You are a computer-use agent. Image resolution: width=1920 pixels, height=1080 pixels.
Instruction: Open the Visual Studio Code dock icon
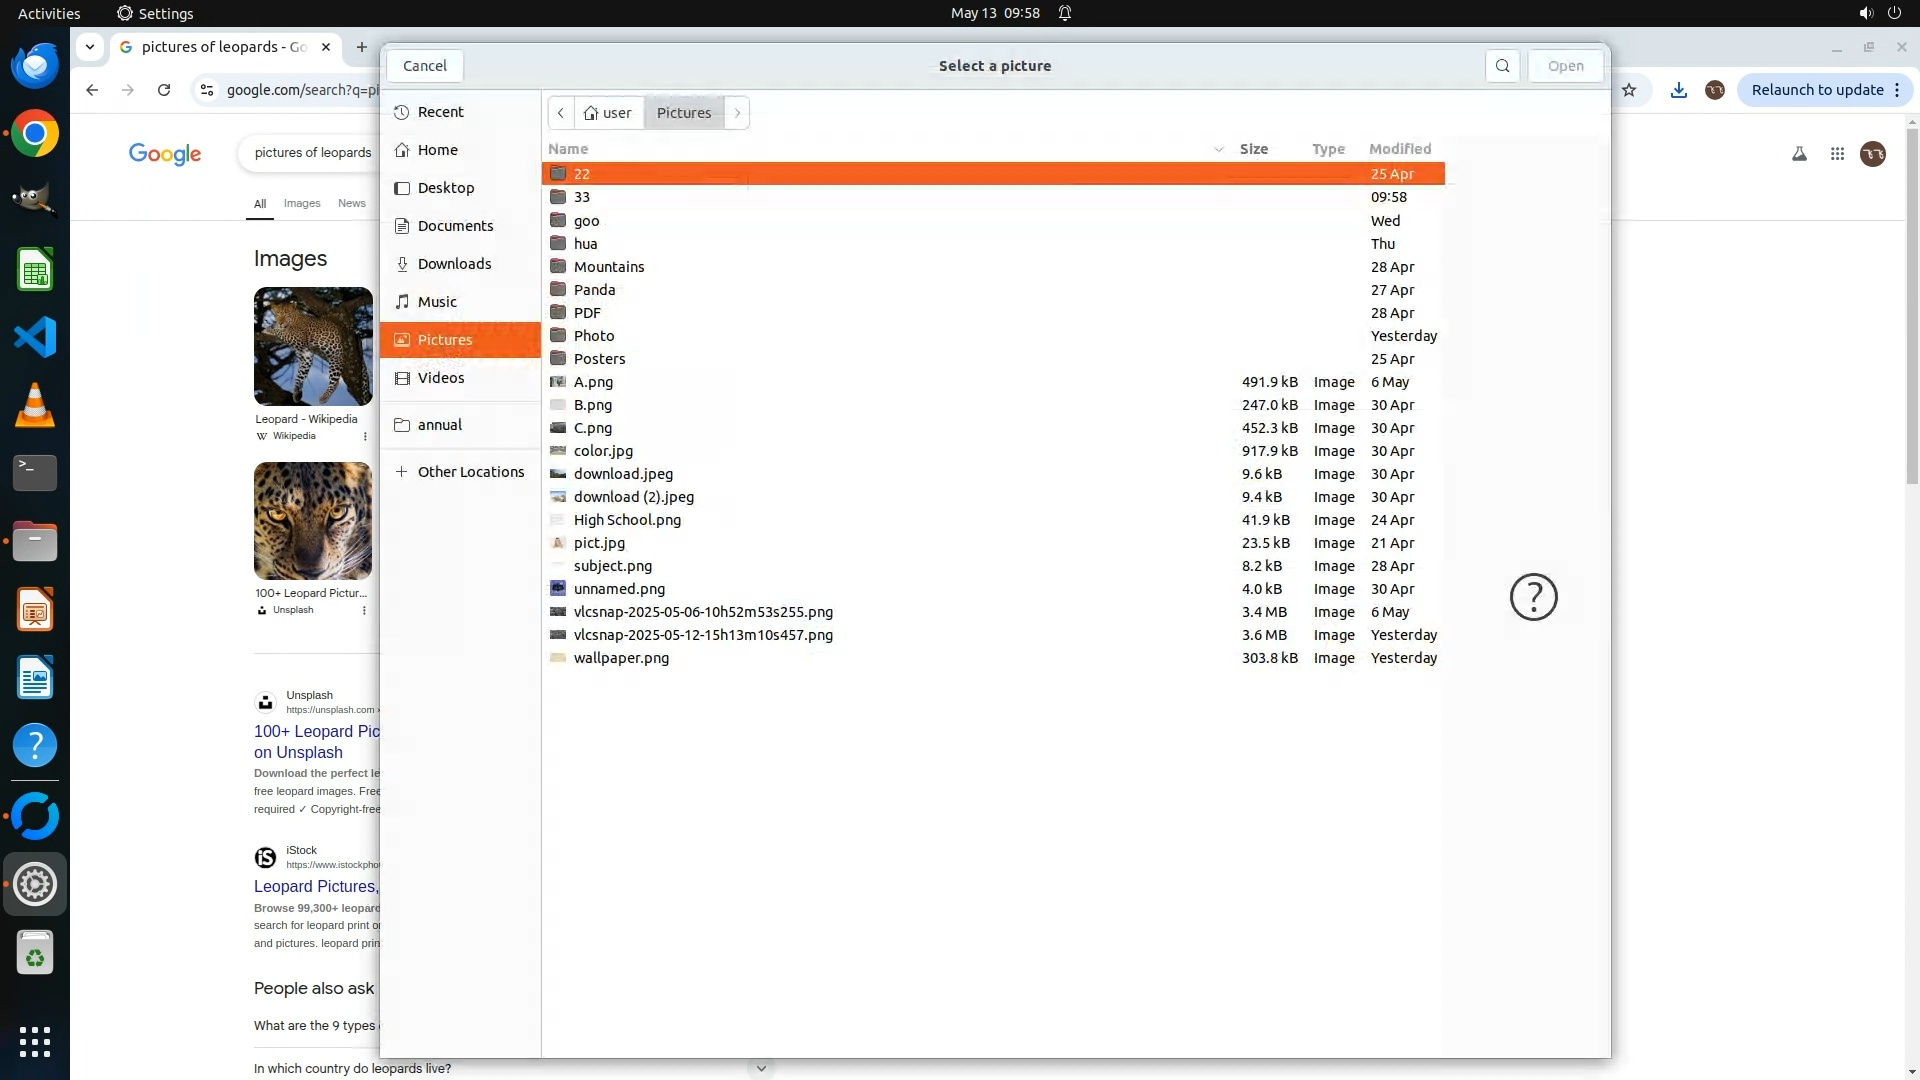[x=35, y=338]
